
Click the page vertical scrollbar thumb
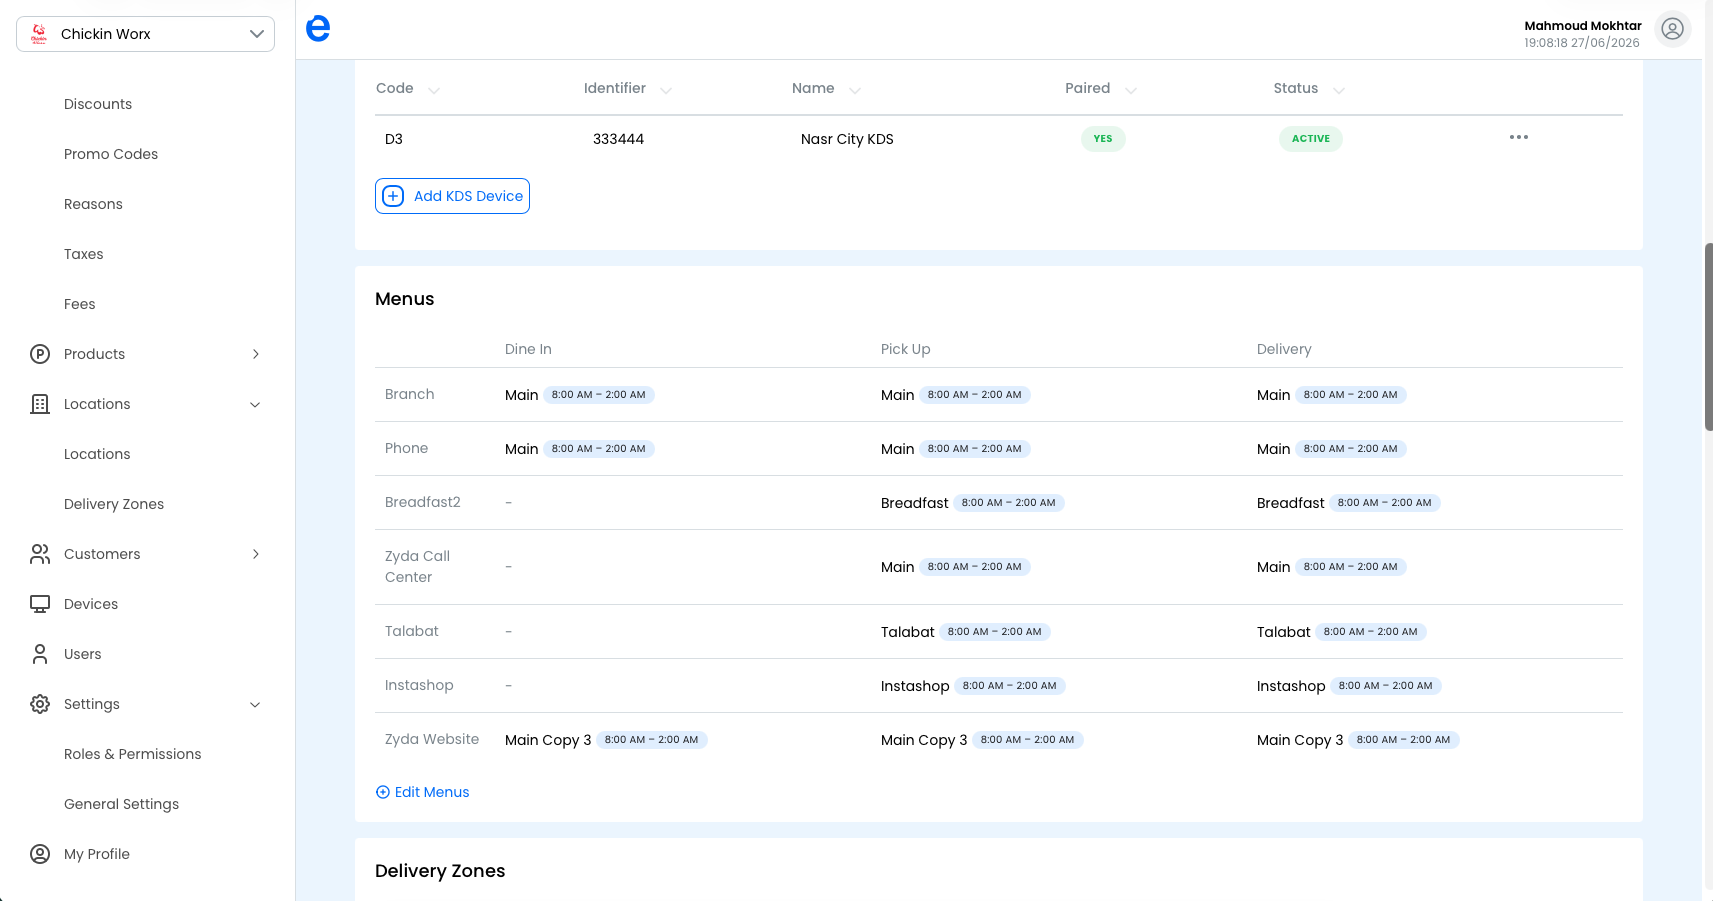1708,337
